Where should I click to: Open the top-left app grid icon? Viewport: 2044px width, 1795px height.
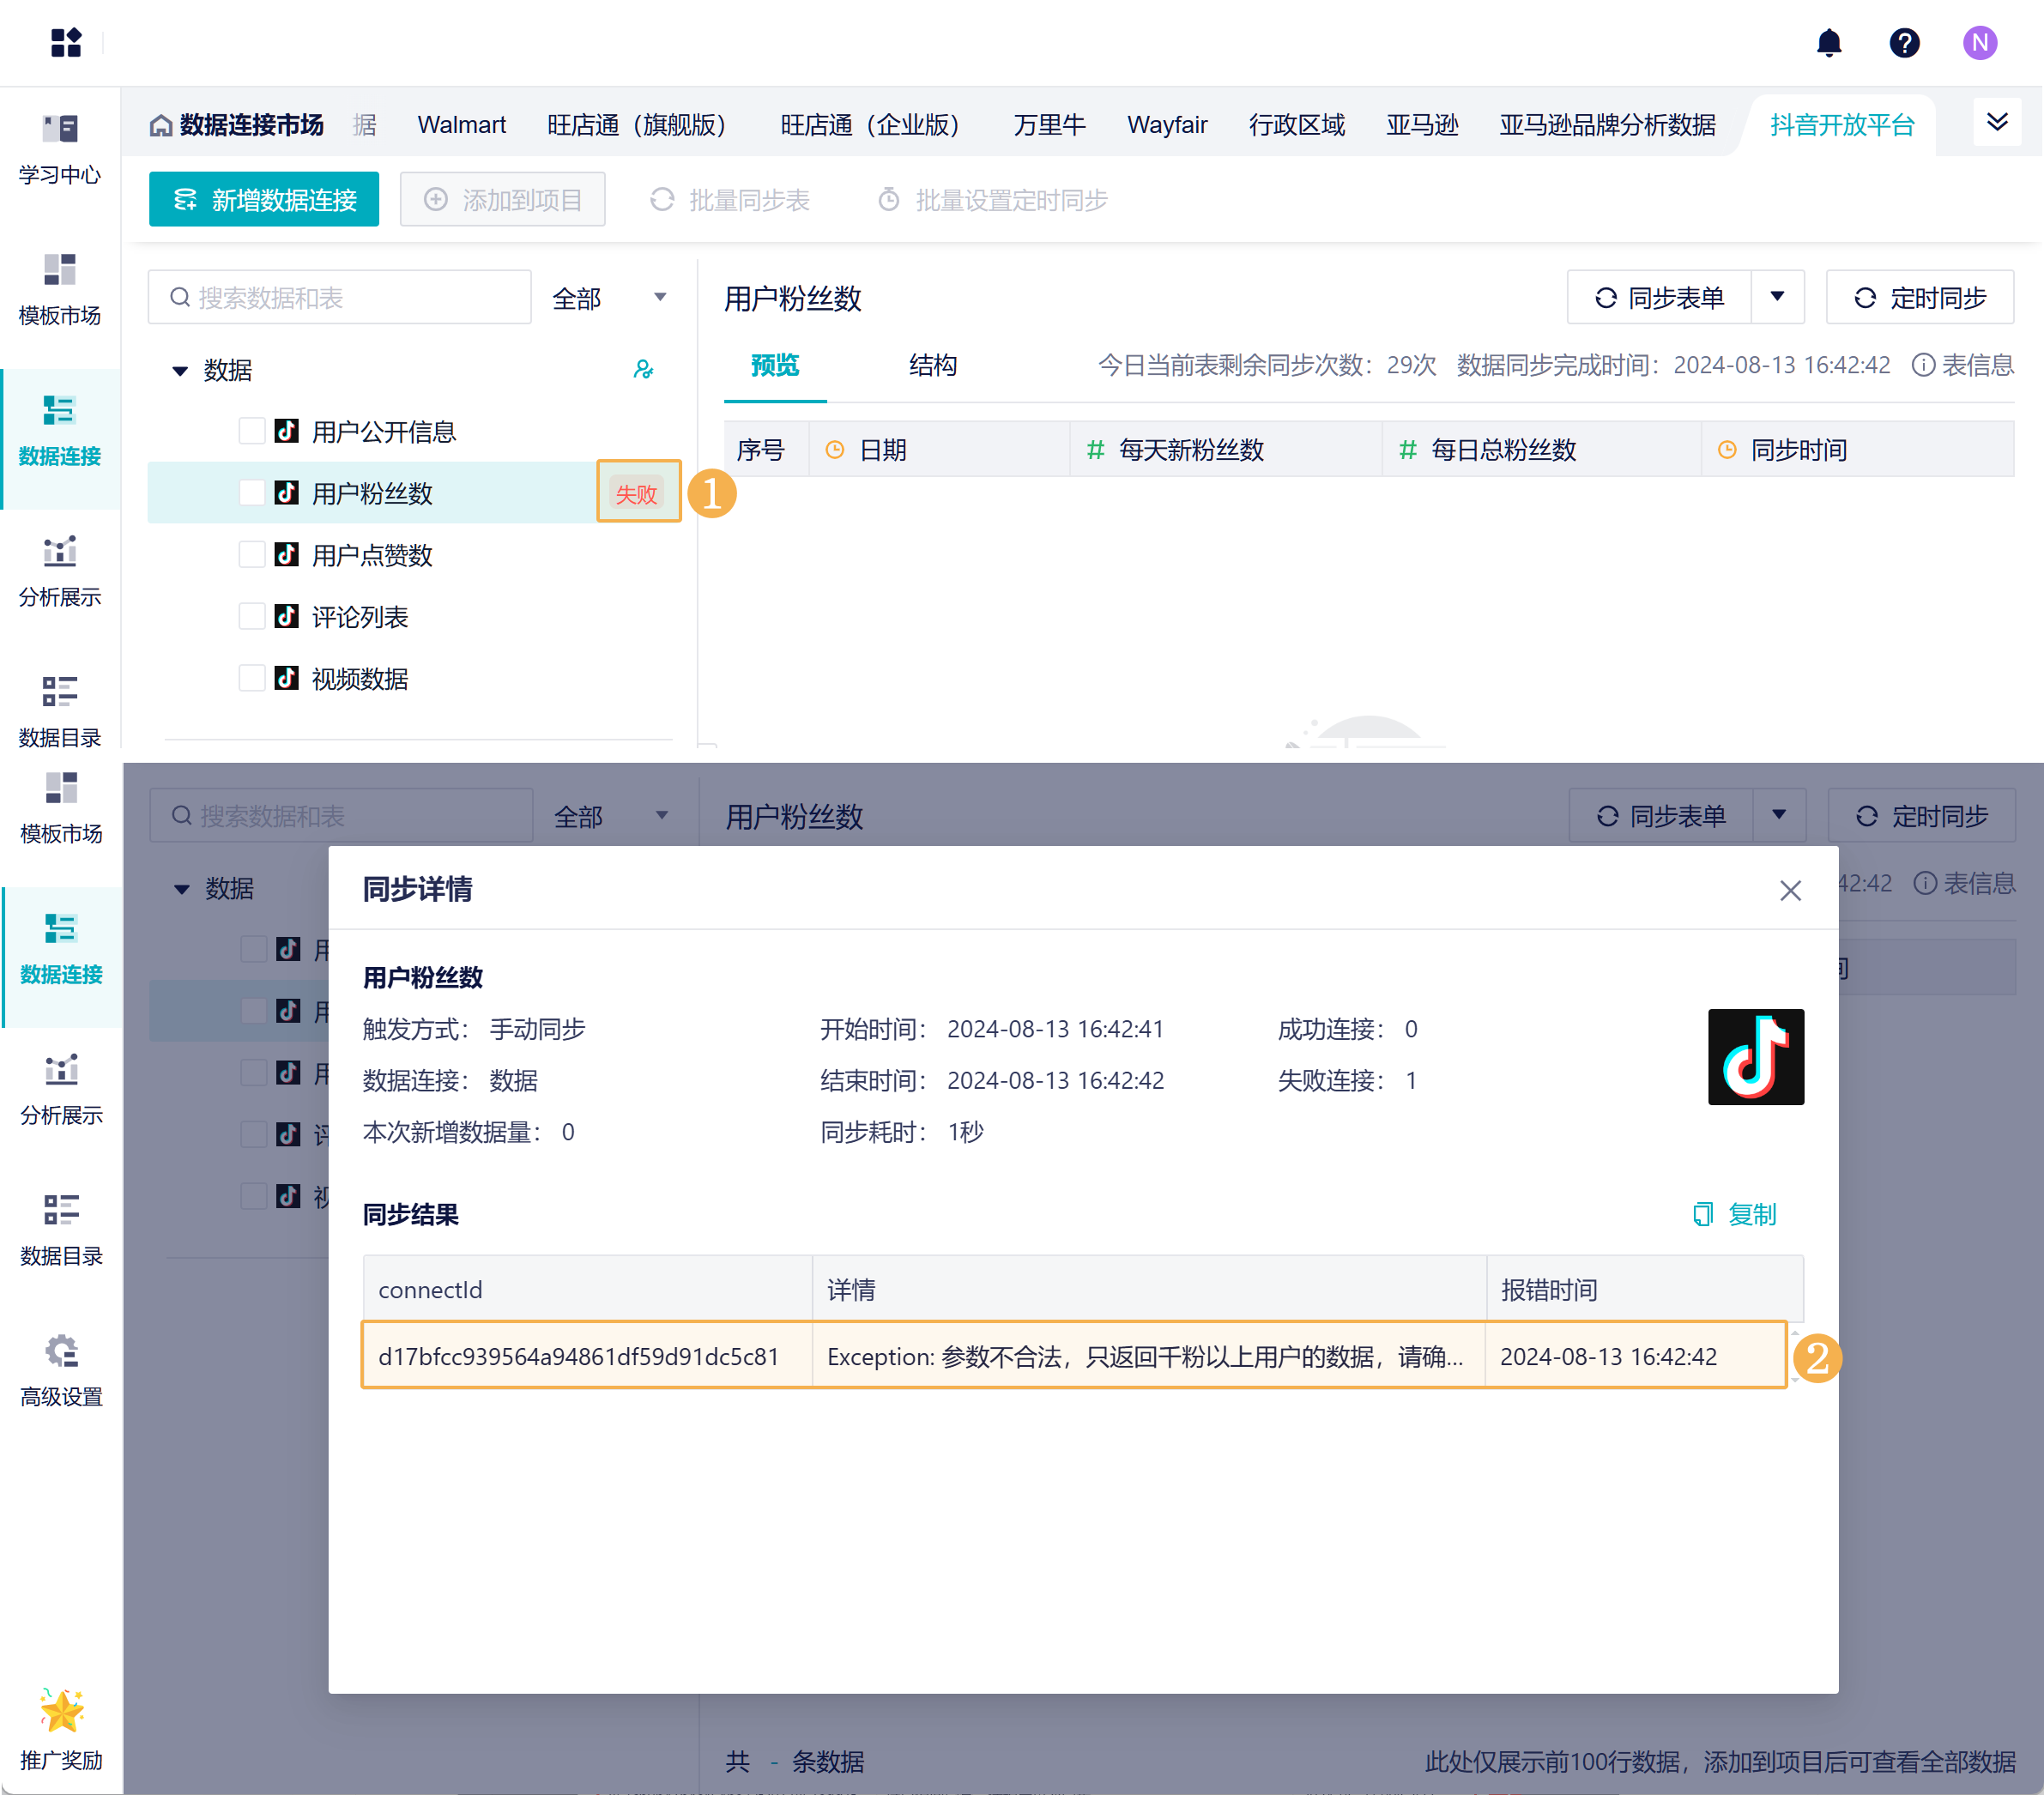(66, 43)
